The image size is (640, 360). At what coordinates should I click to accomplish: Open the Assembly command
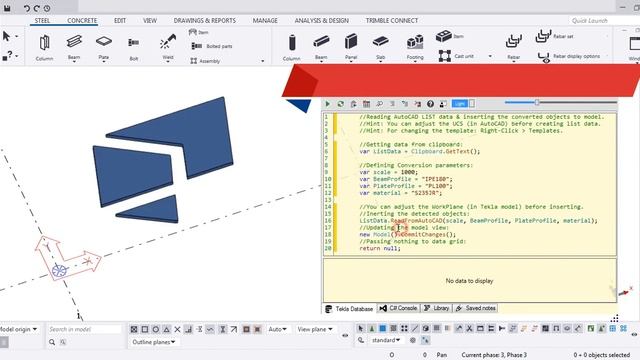click(x=205, y=61)
